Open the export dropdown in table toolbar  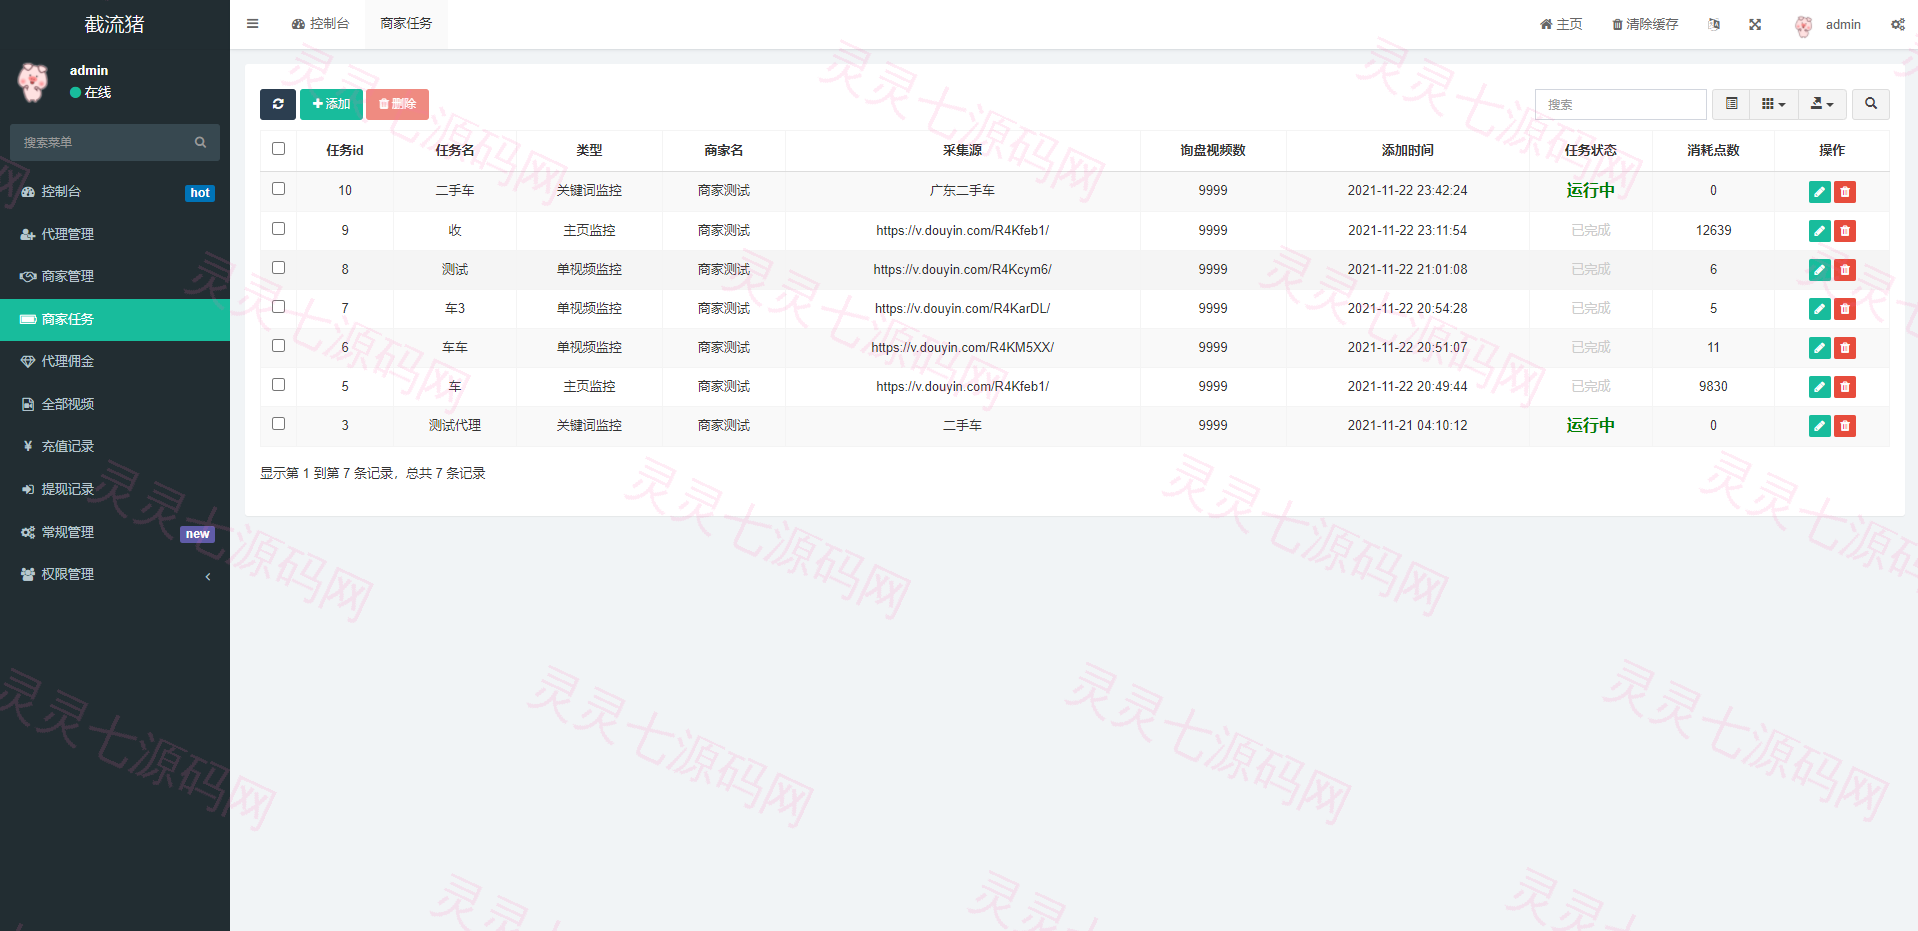1822,104
